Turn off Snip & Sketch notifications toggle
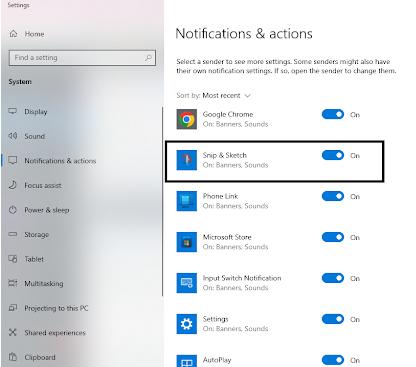Image resolution: width=416 pixels, height=367 pixels. (333, 155)
